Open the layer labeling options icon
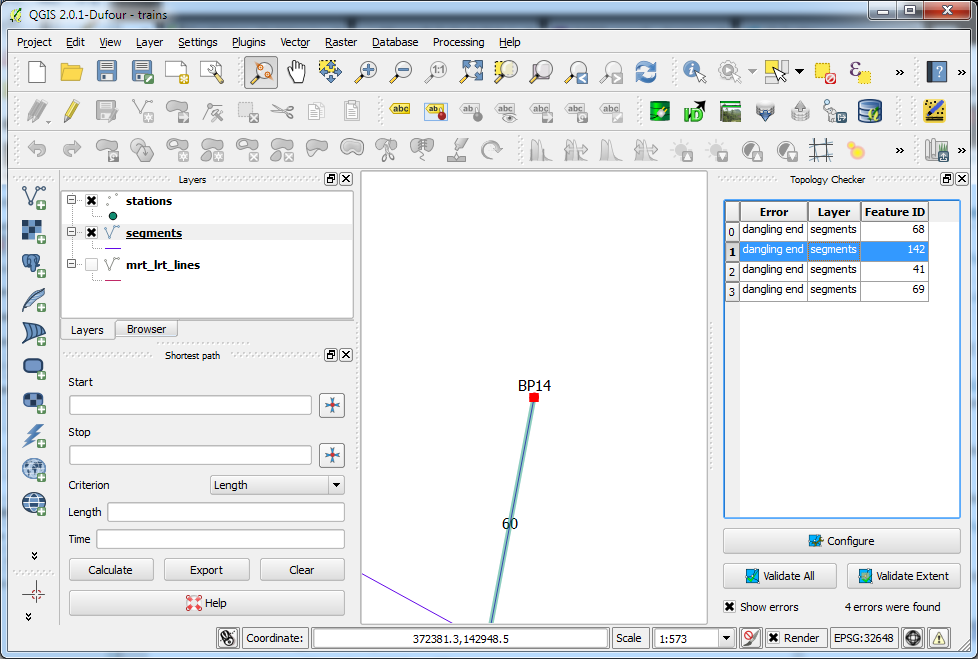The height and width of the screenshot is (659, 978). (400, 111)
